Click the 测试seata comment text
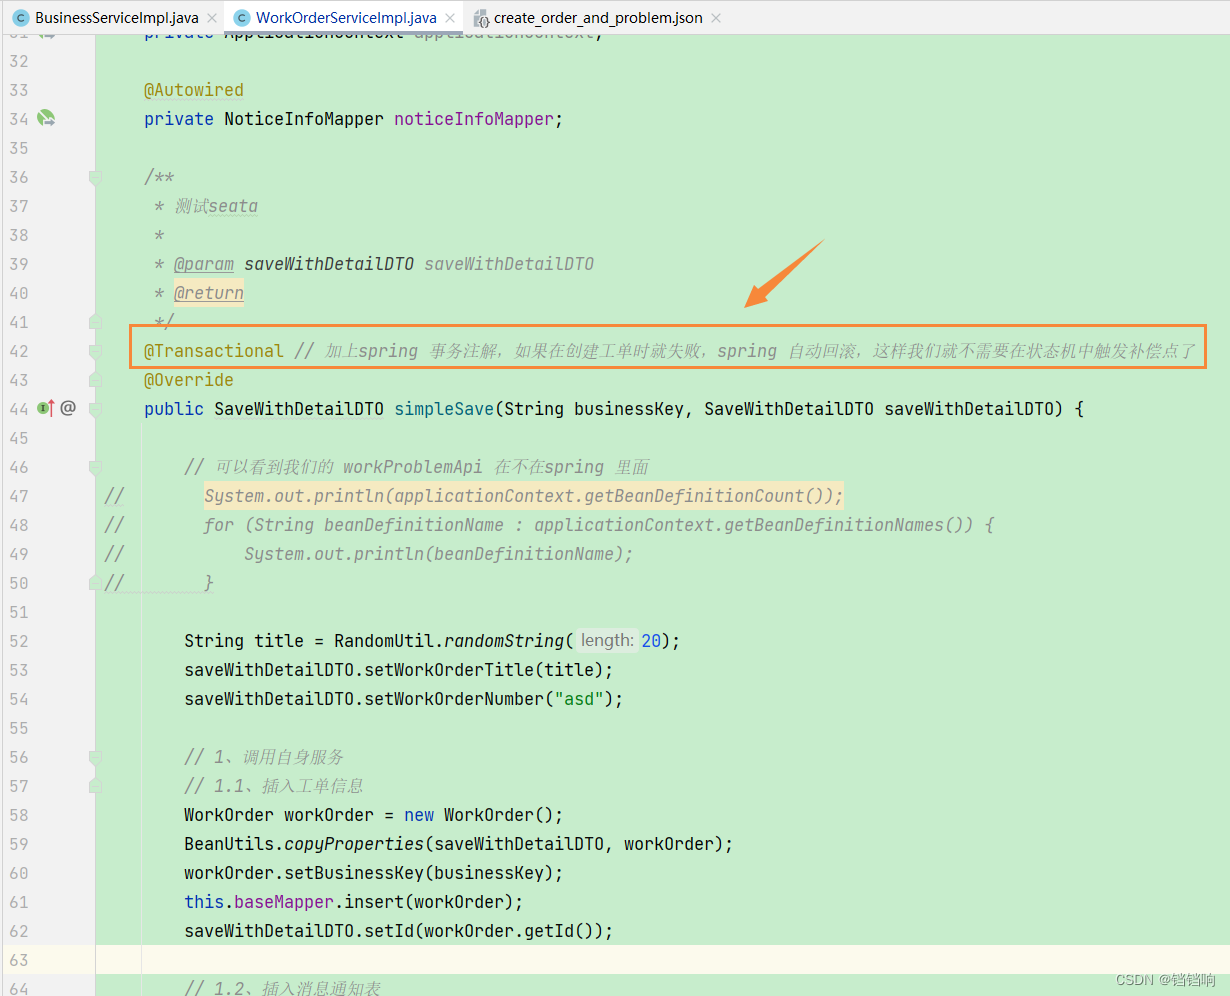1230x996 pixels. click(x=216, y=206)
